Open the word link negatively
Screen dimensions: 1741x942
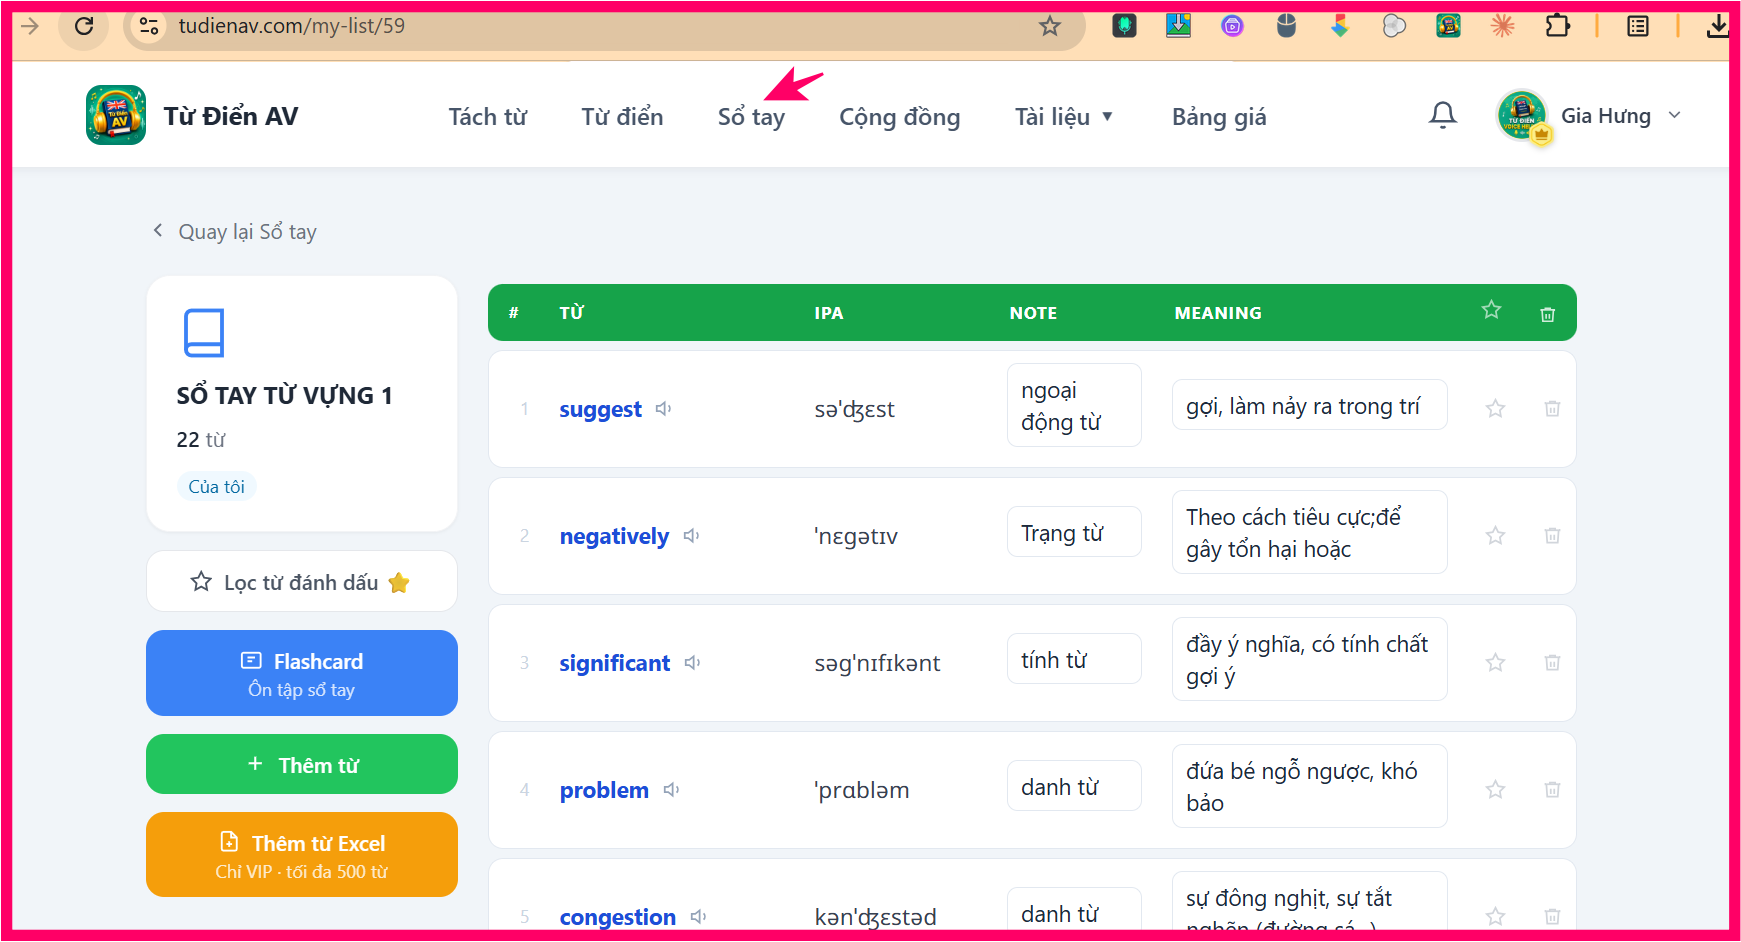[x=614, y=537]
